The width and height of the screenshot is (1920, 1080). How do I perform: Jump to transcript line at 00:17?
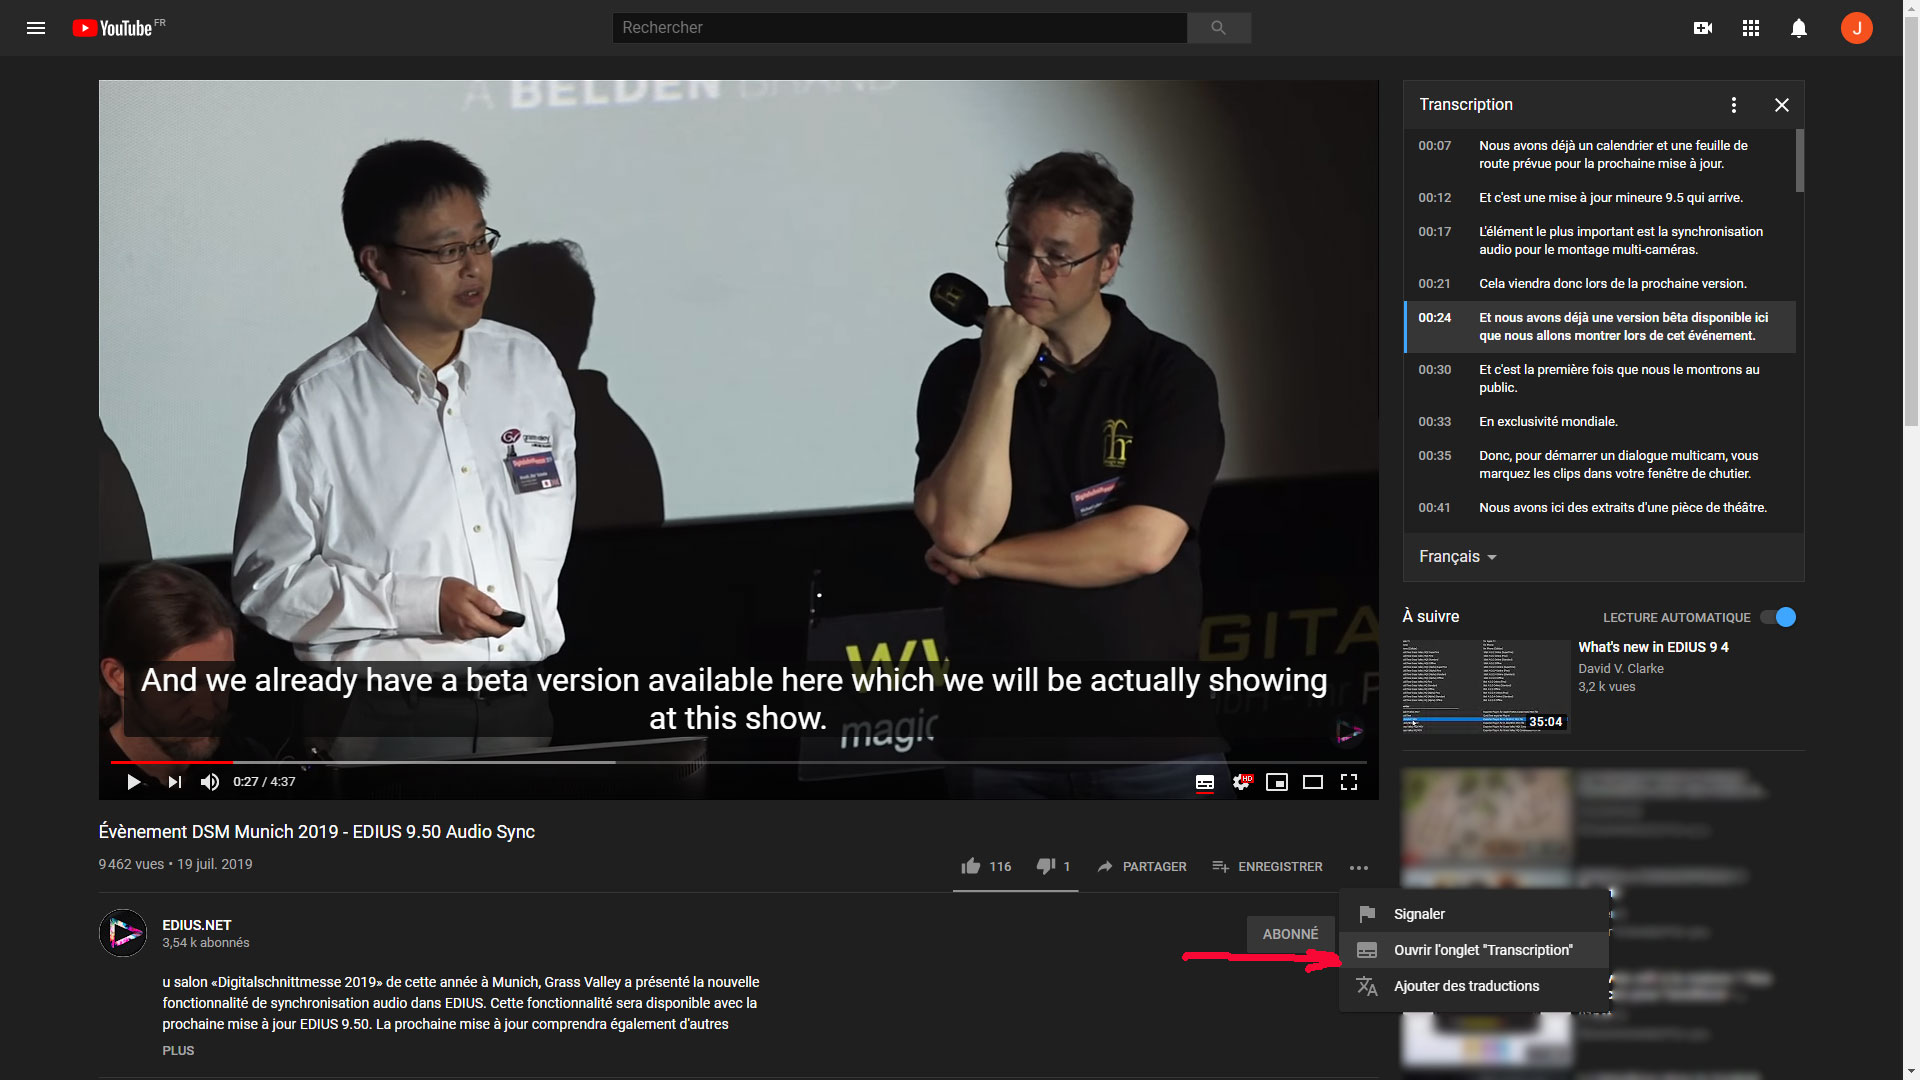tap(1600, 240)
